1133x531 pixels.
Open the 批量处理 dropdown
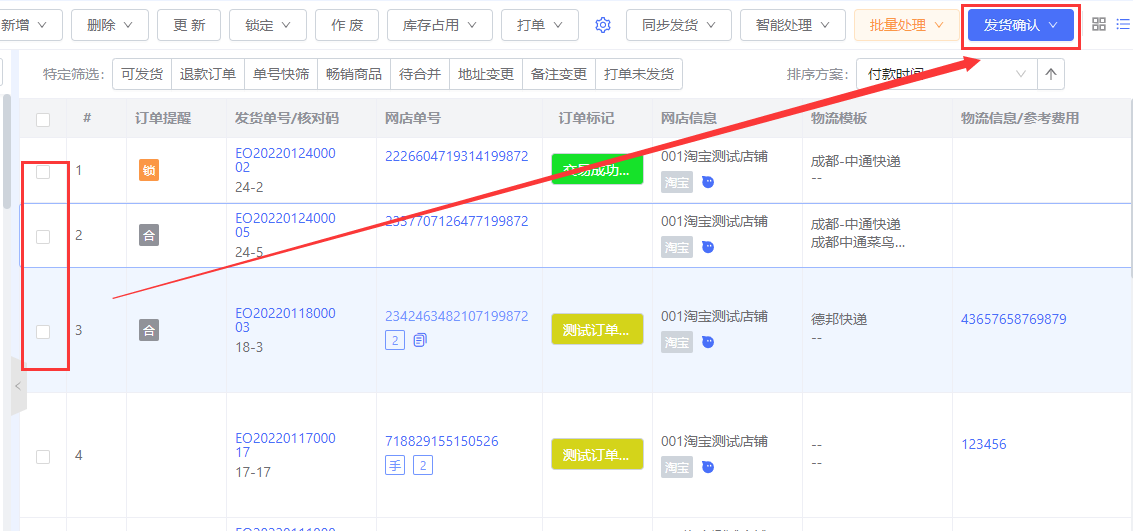point(907,25)
